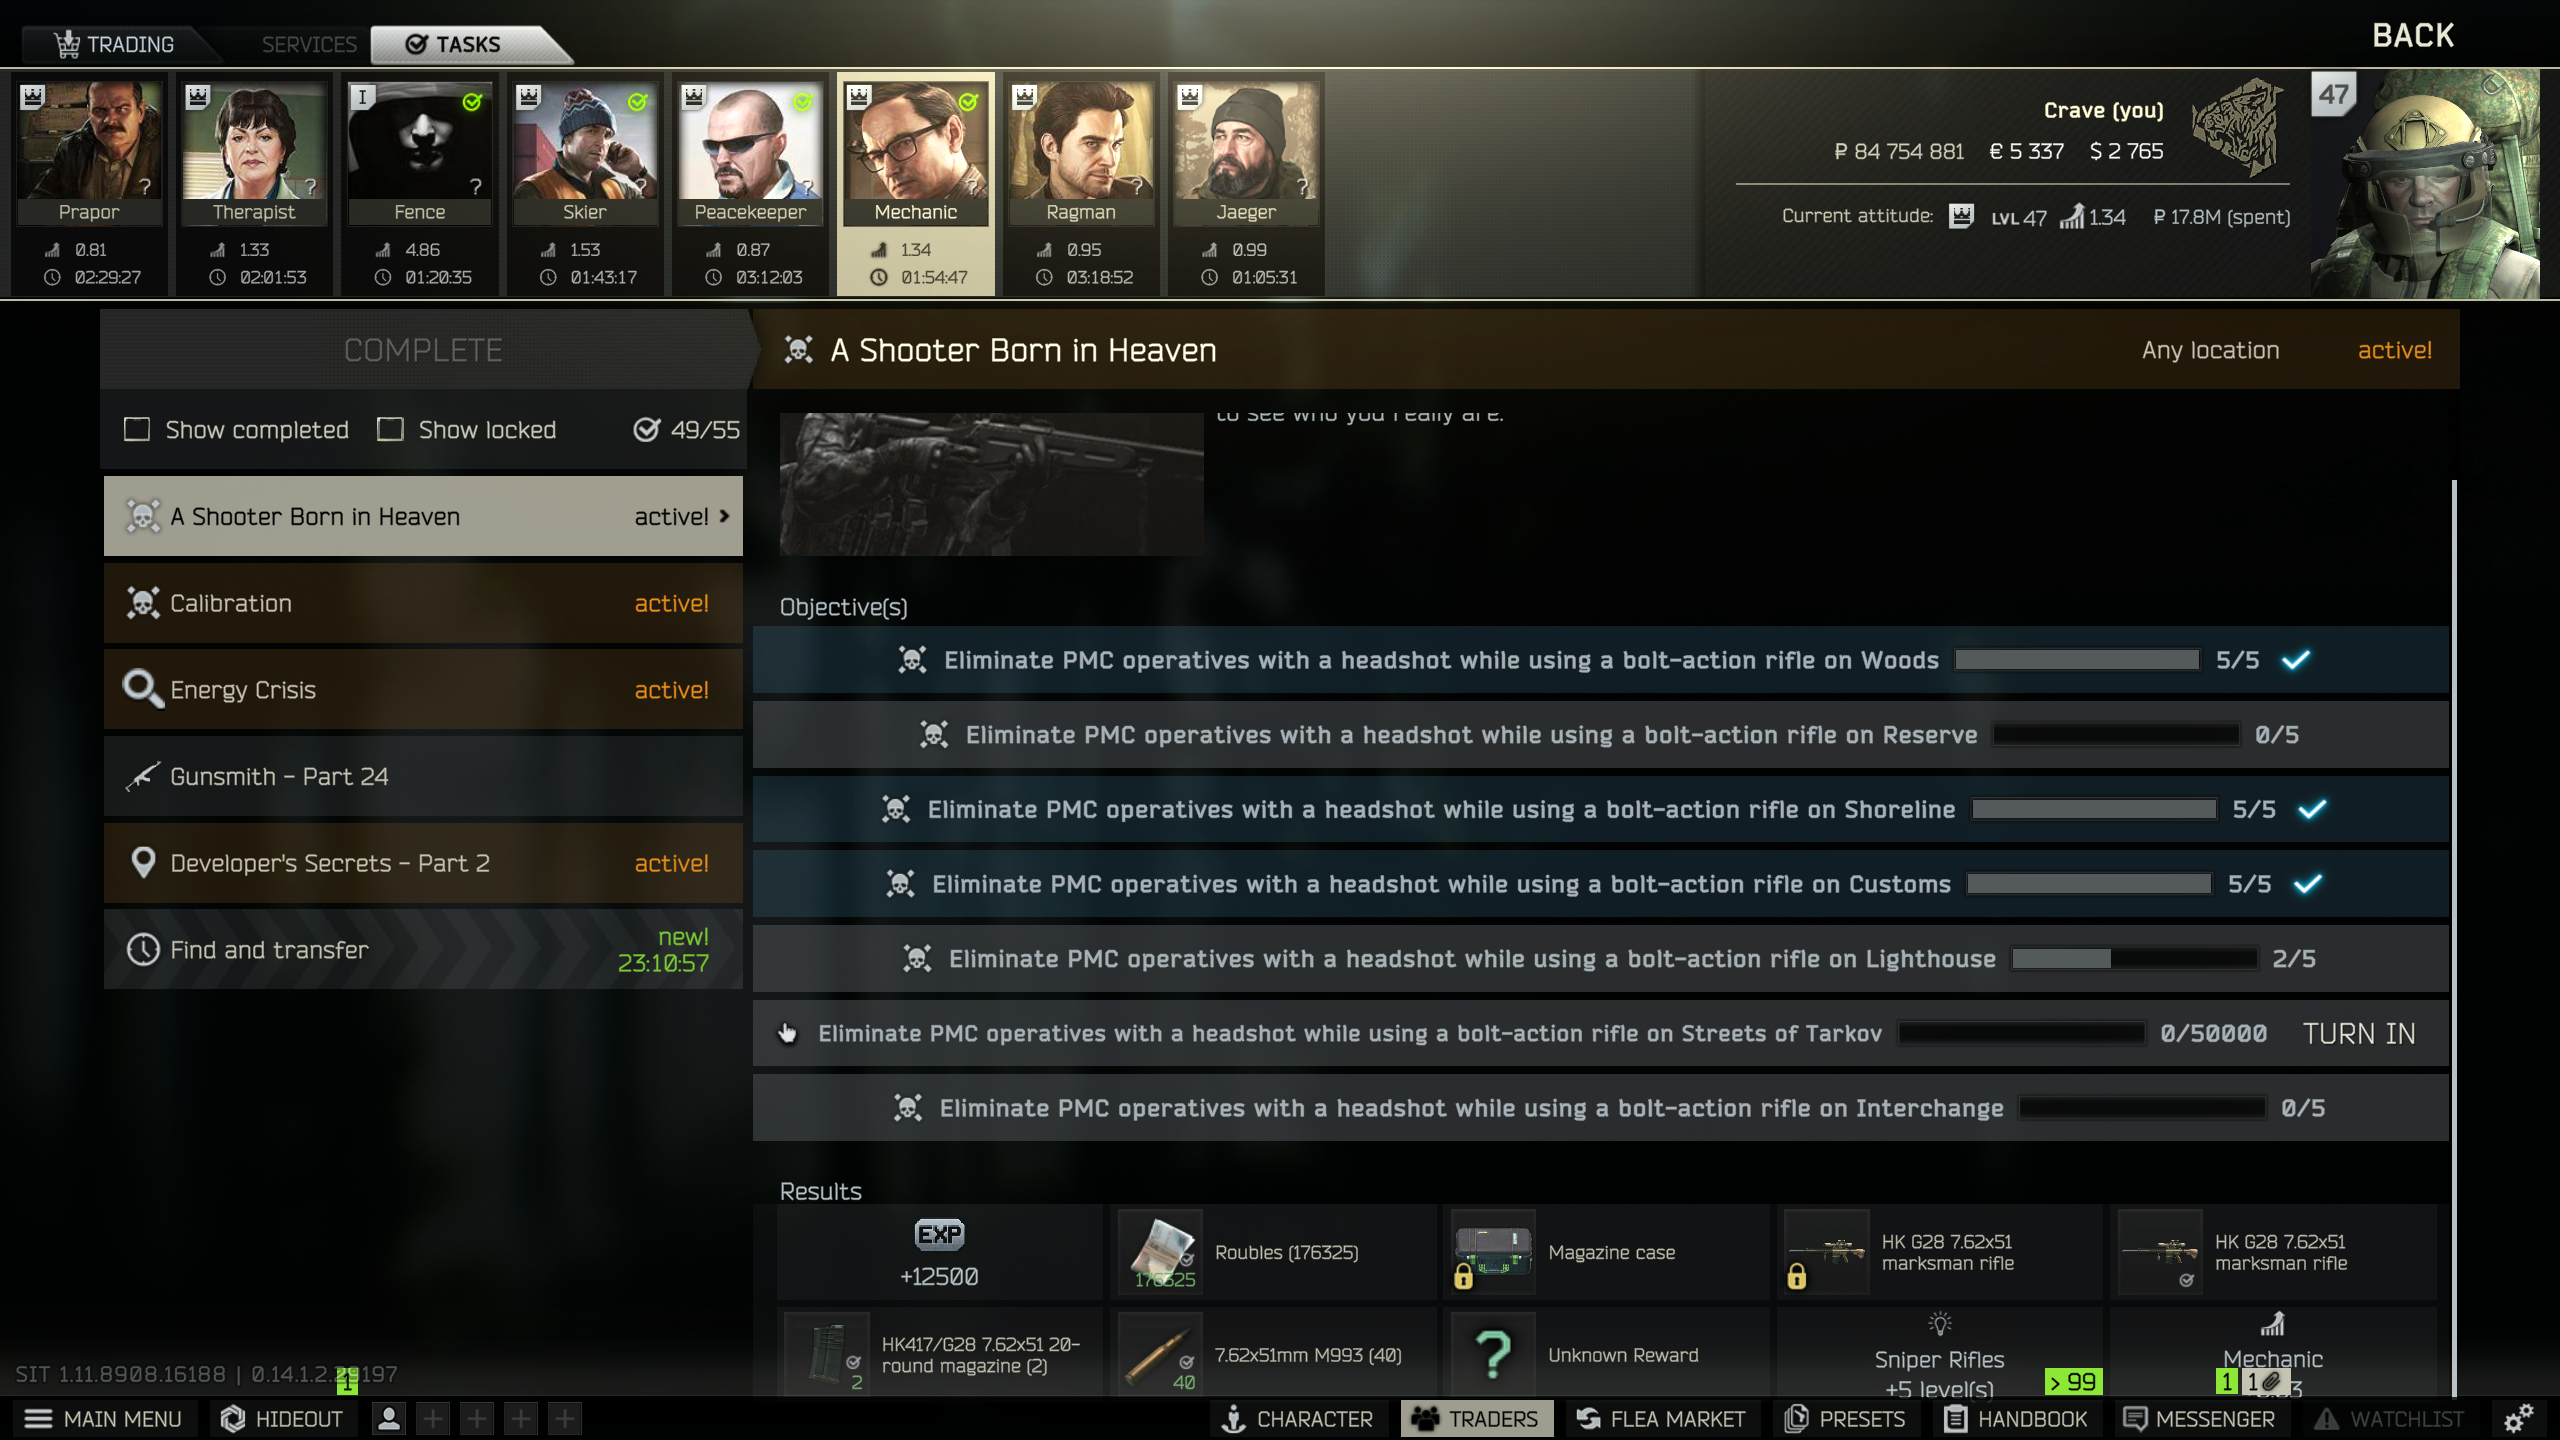Expand the Calibration task entry
The image size is (2560, 1440).
point(423,603)
